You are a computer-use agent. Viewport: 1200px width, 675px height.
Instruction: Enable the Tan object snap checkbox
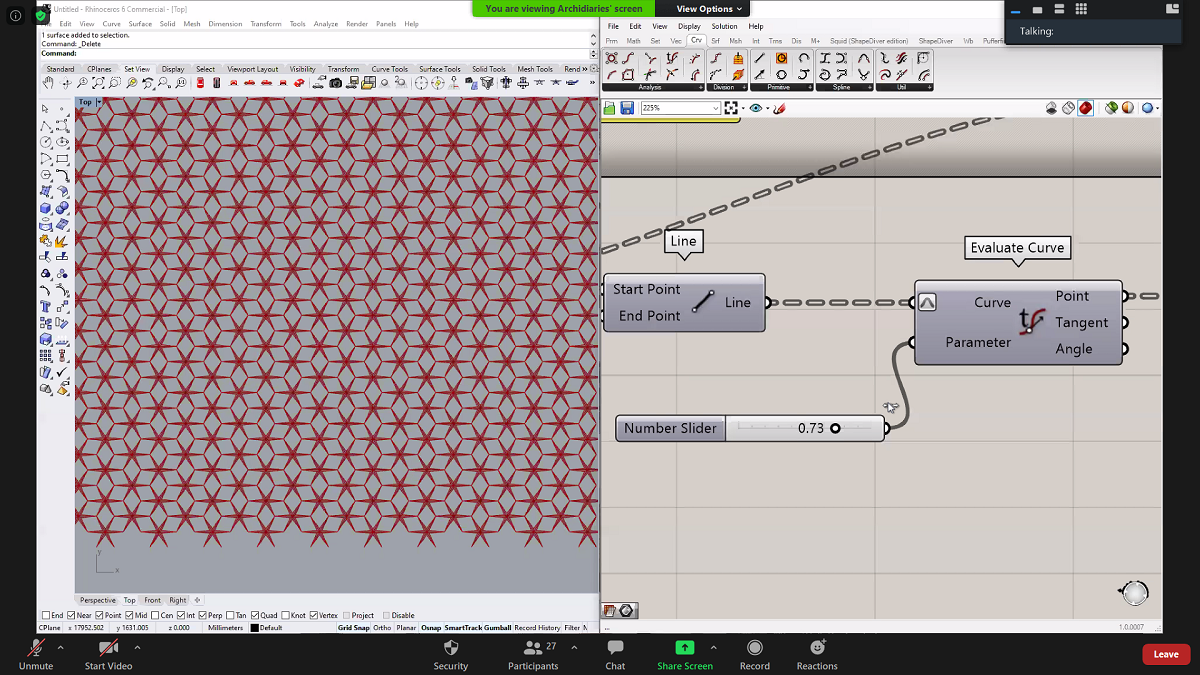pyautogui.click(x=228, y=614)
